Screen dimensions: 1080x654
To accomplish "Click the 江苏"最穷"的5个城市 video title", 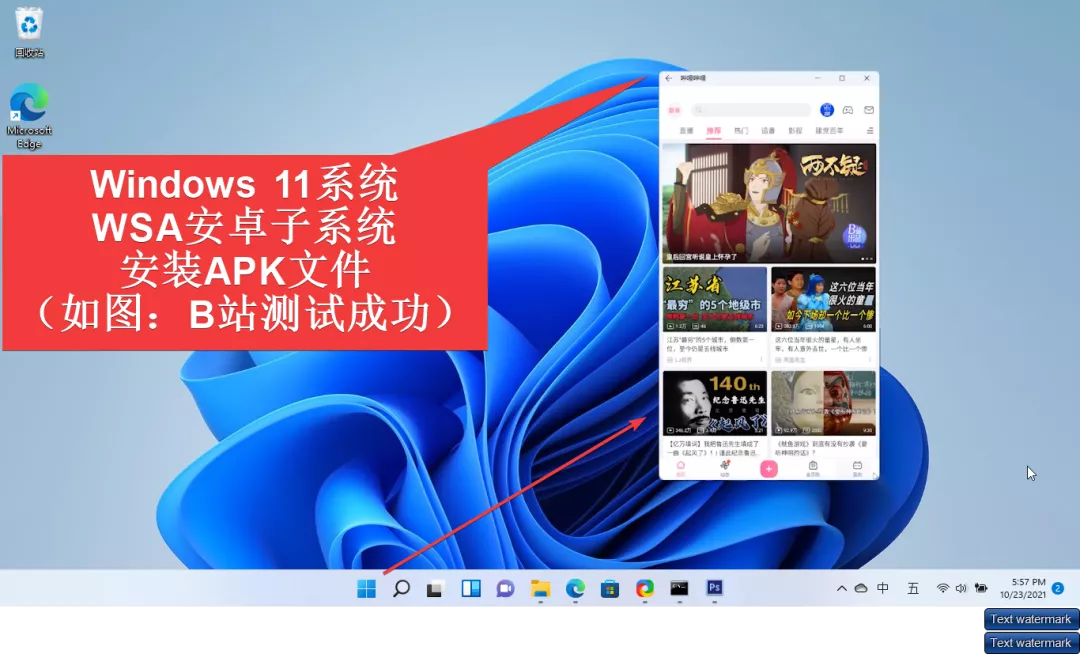I will [710, 344].
